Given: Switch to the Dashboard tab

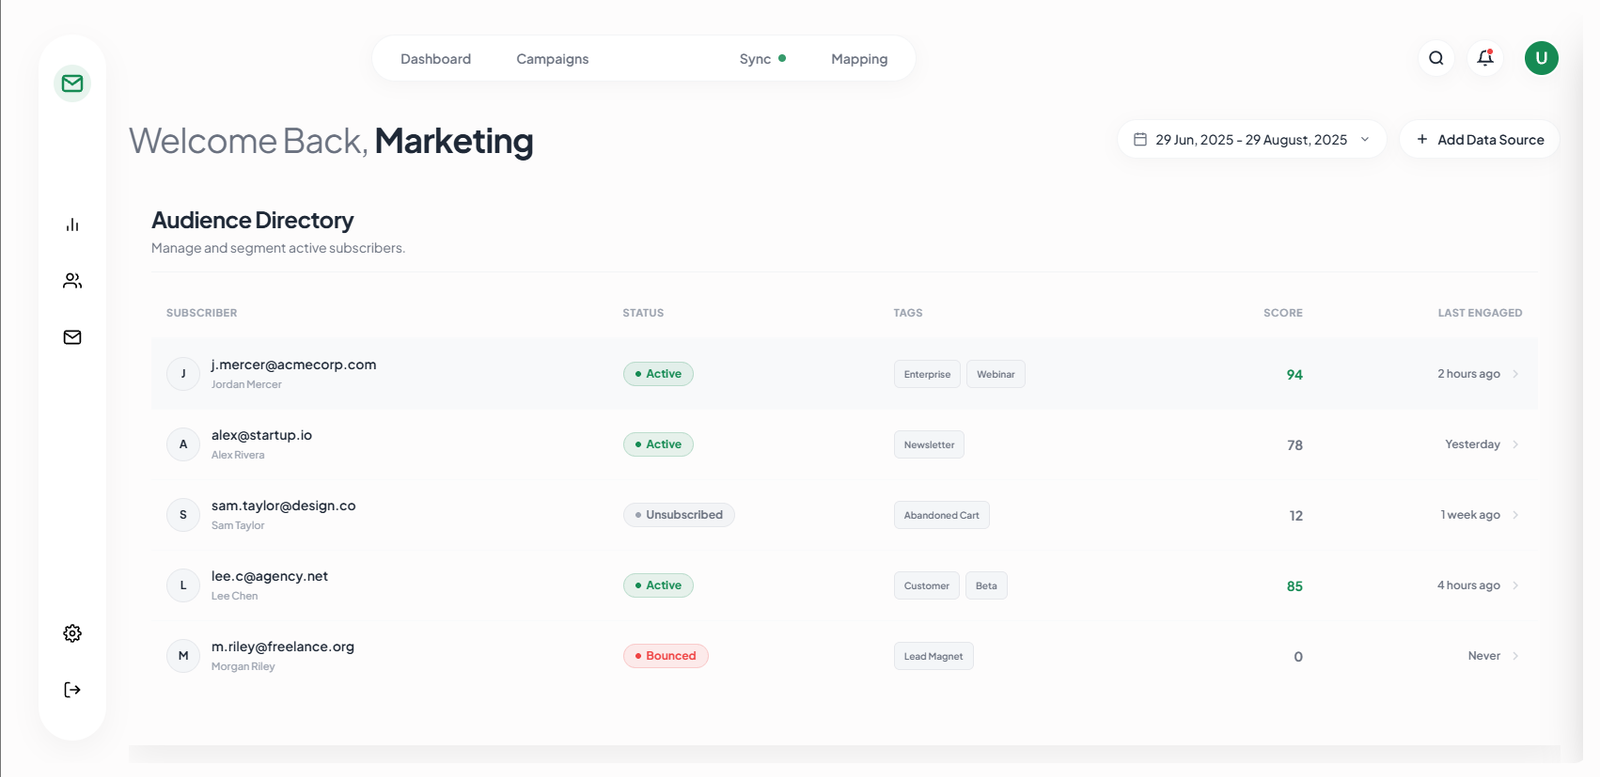Looking at the screenshot, I should (x=435, y=59).
